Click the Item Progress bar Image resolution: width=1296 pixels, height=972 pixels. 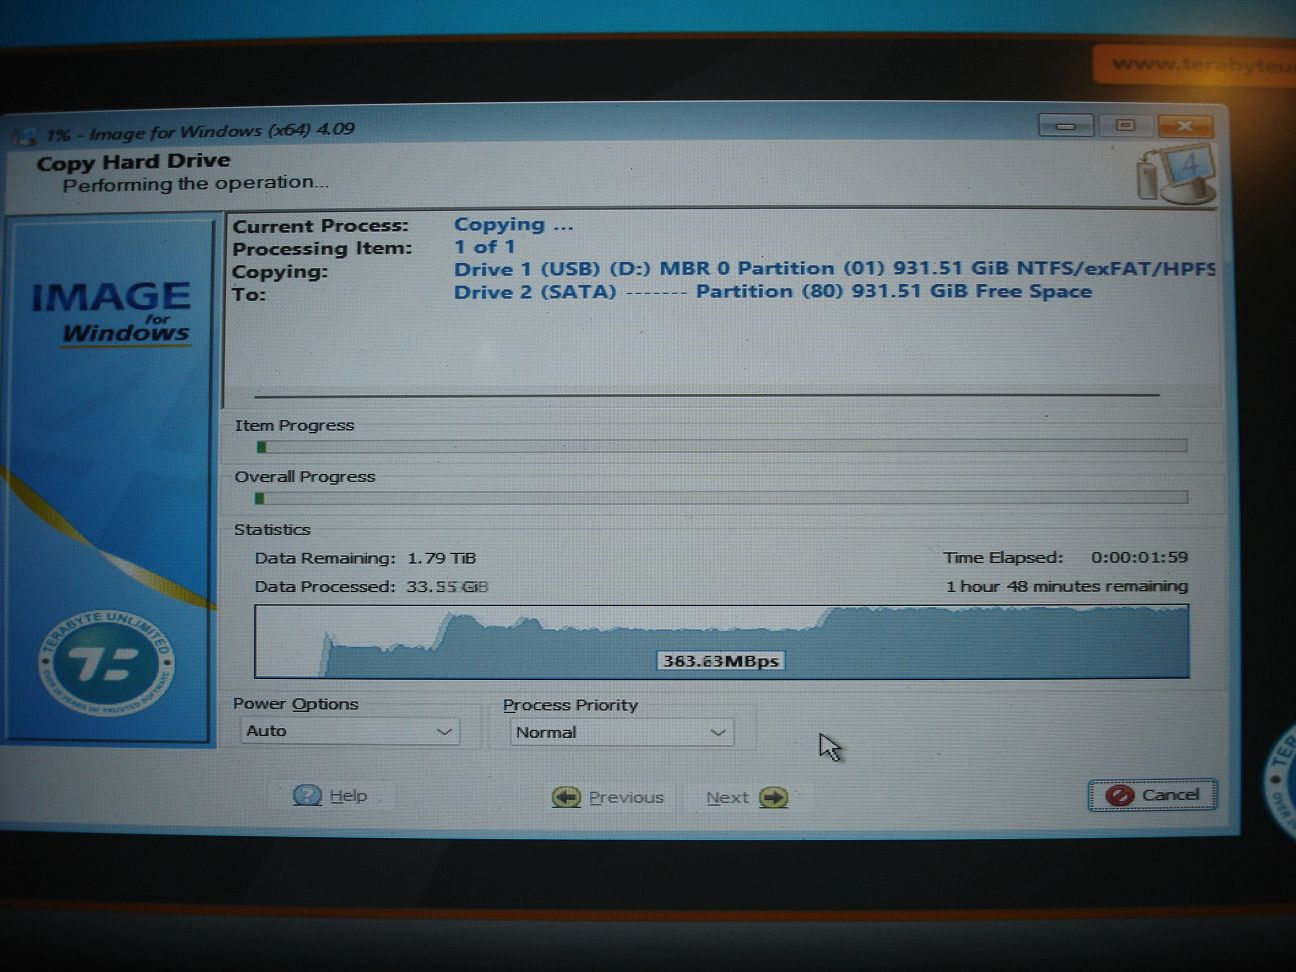tap(721, 446)
